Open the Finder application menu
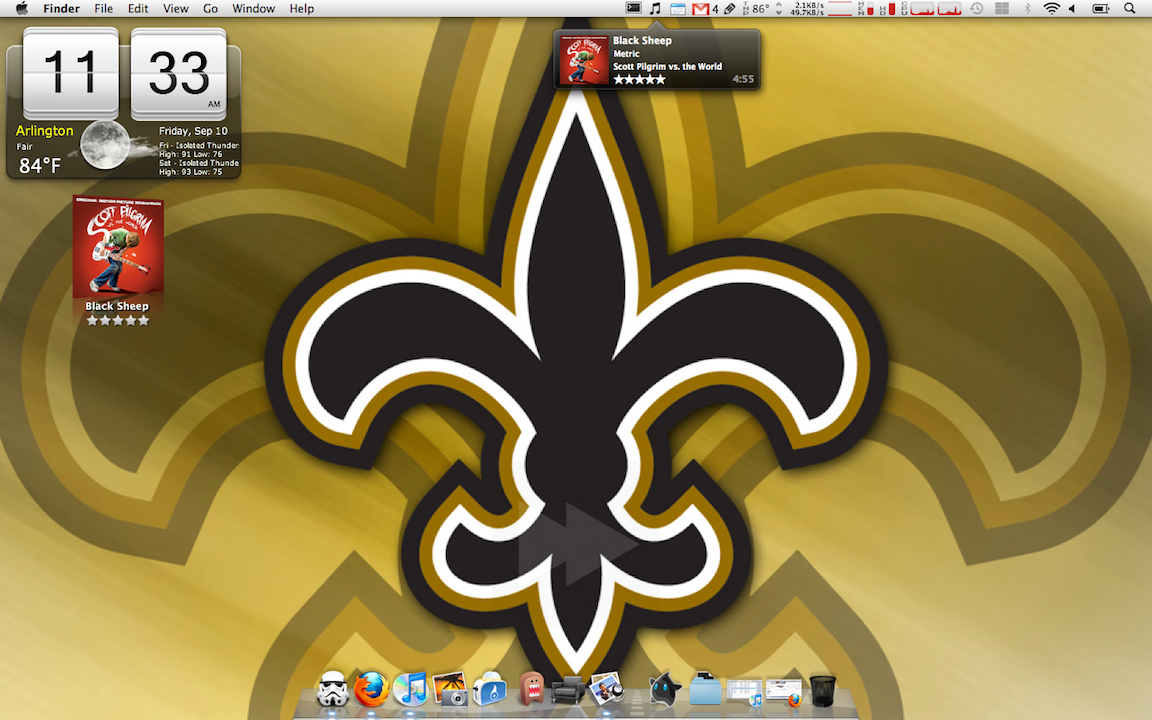The height and width of the screenshot is (720, 1152). point(61,9)
